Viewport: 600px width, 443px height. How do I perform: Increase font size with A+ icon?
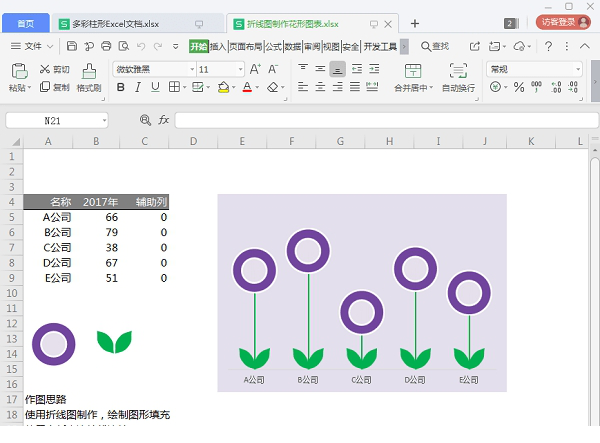coord(255,69)
